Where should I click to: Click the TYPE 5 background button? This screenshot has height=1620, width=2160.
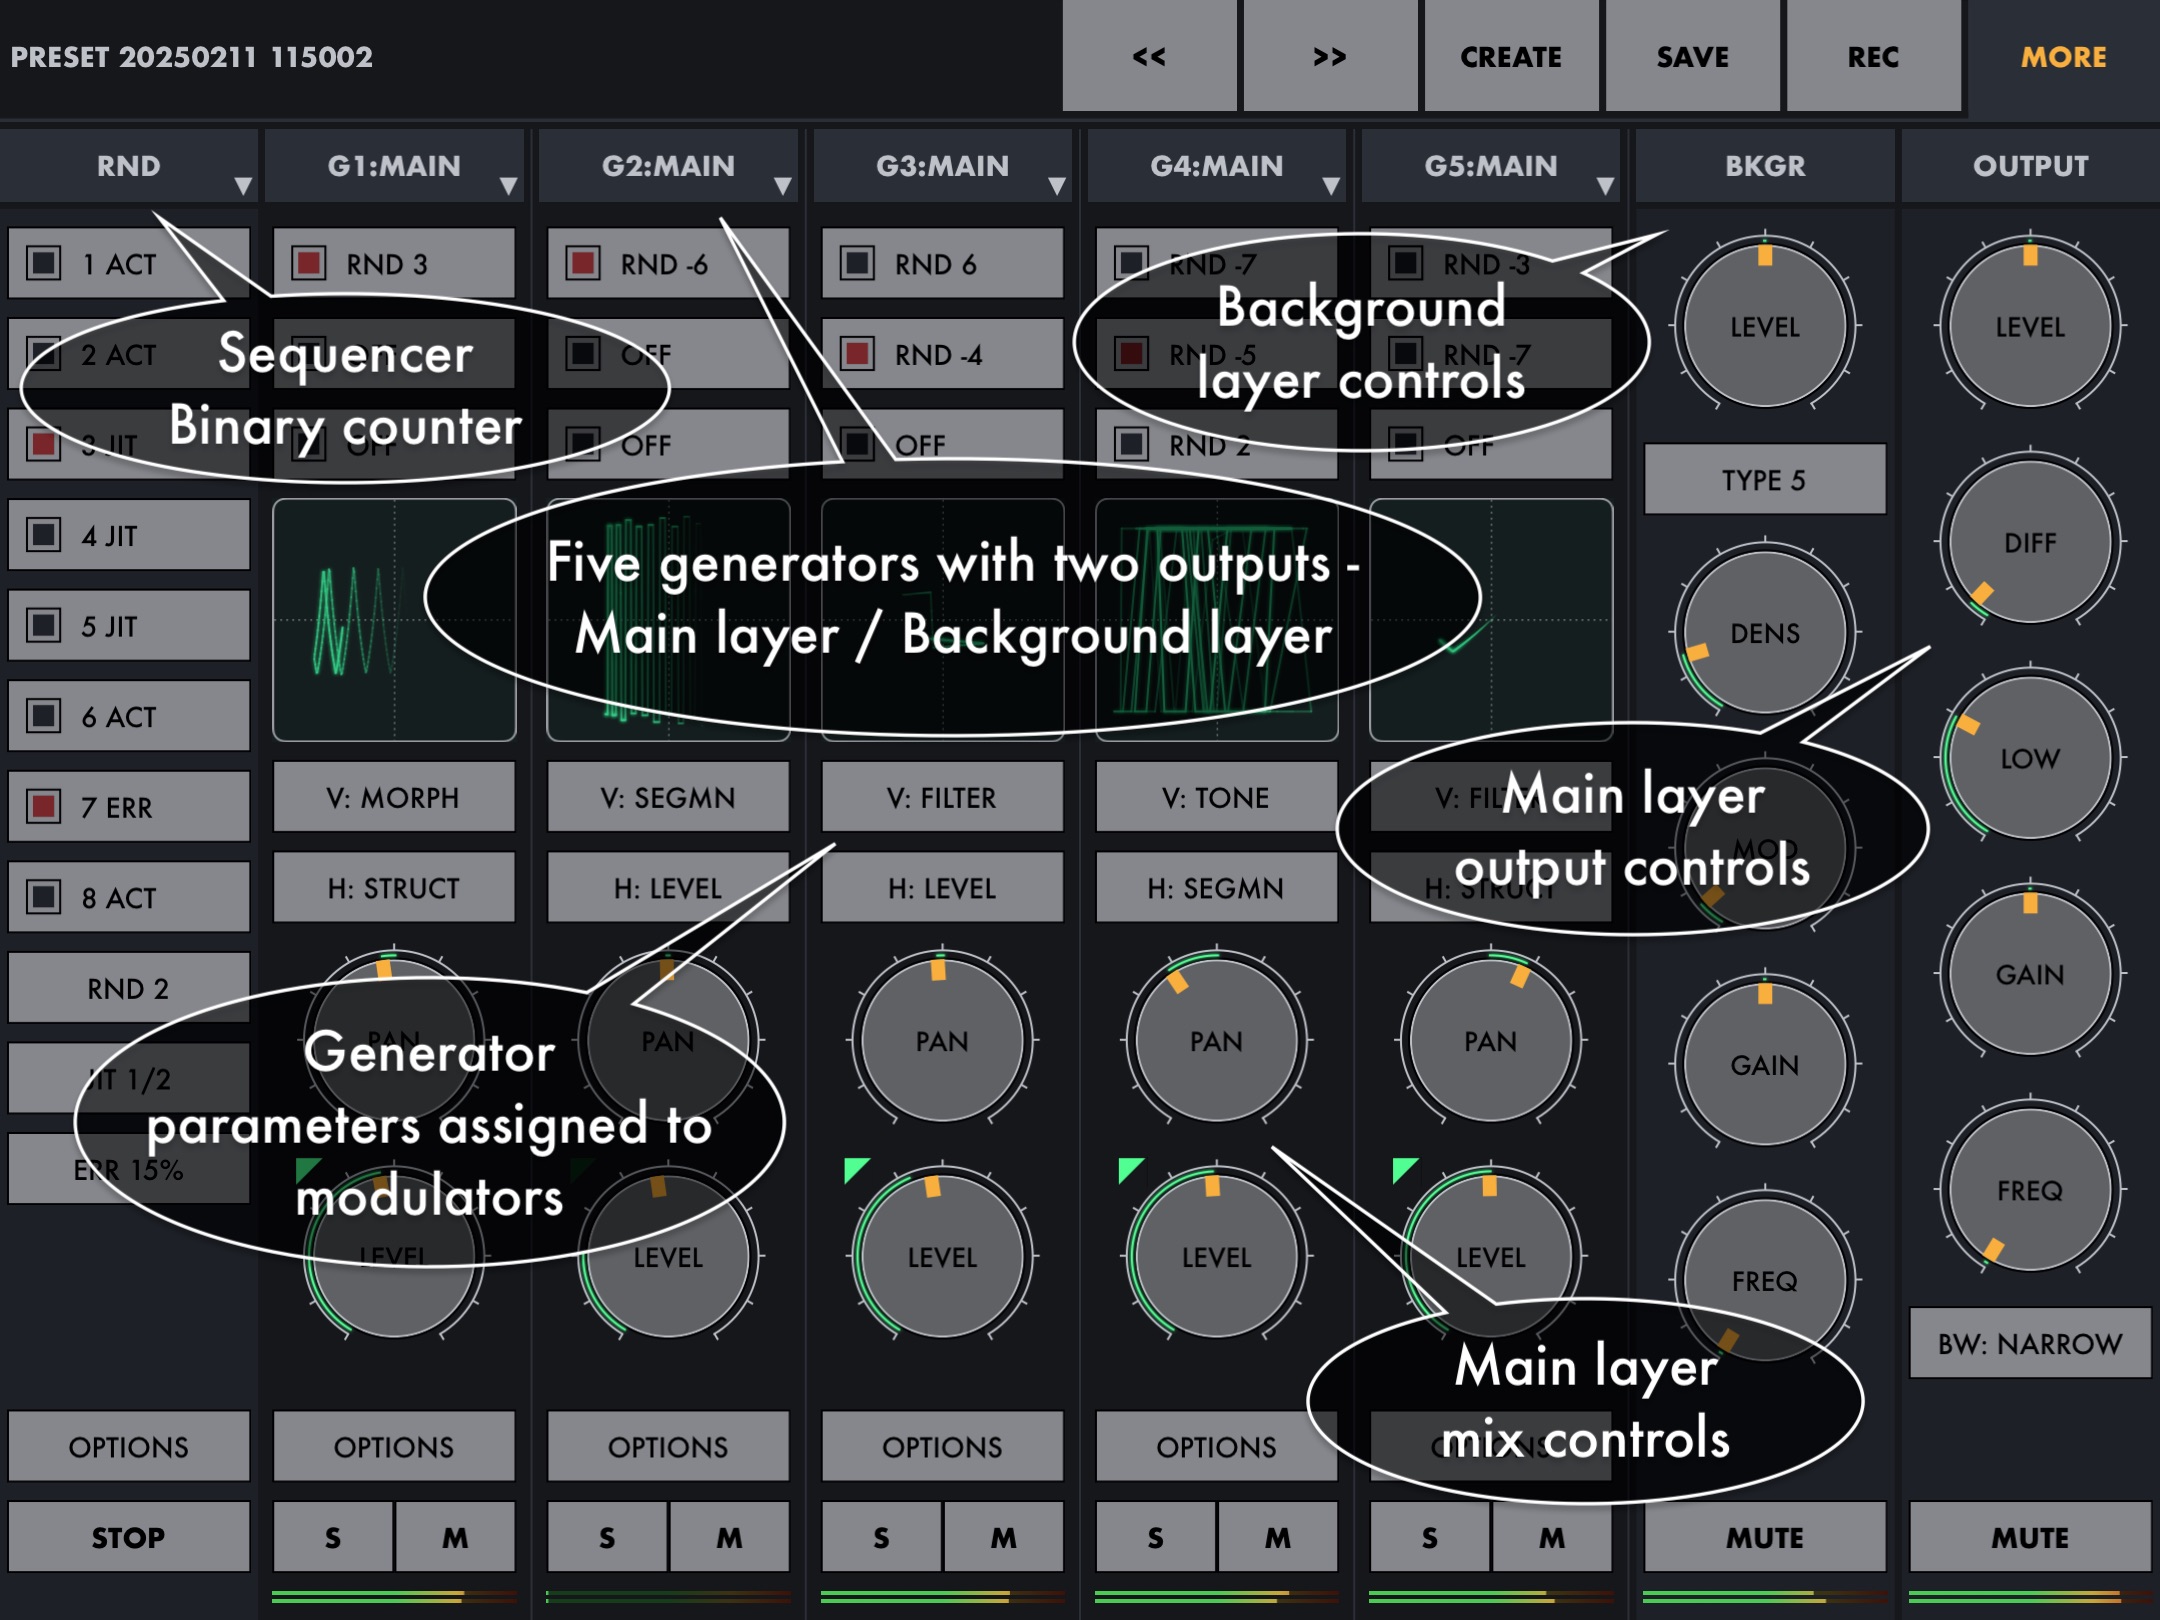coord(1765,480)
